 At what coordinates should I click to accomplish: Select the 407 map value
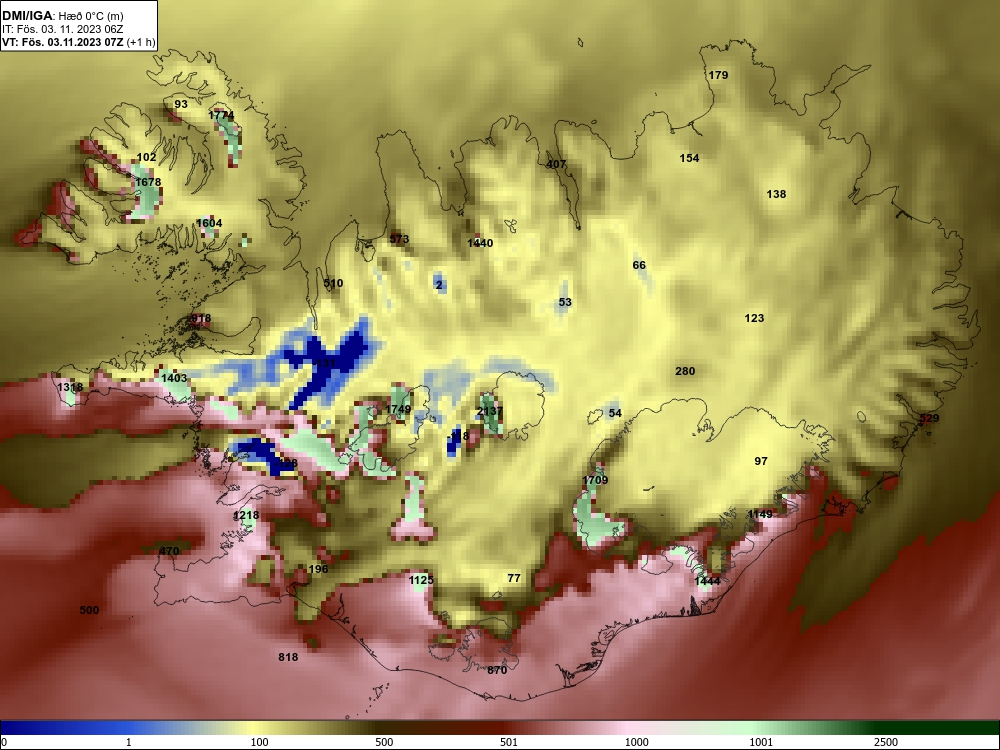(556, 164)
